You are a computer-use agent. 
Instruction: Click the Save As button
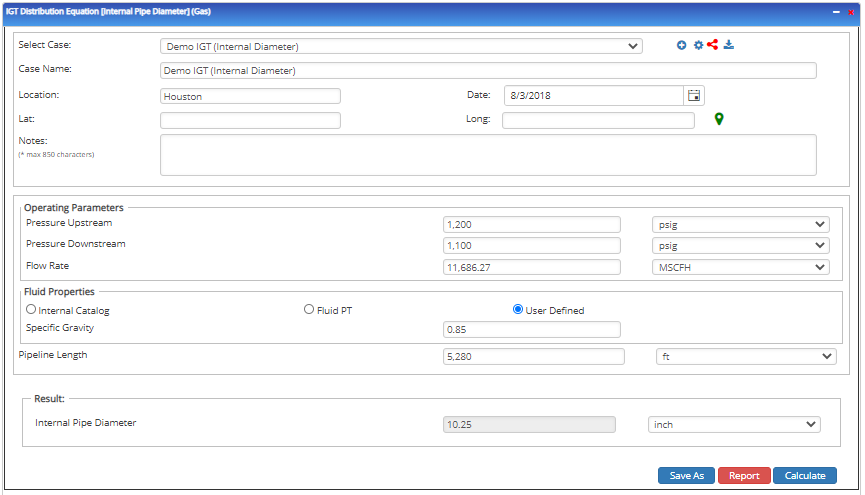[686, 476]
